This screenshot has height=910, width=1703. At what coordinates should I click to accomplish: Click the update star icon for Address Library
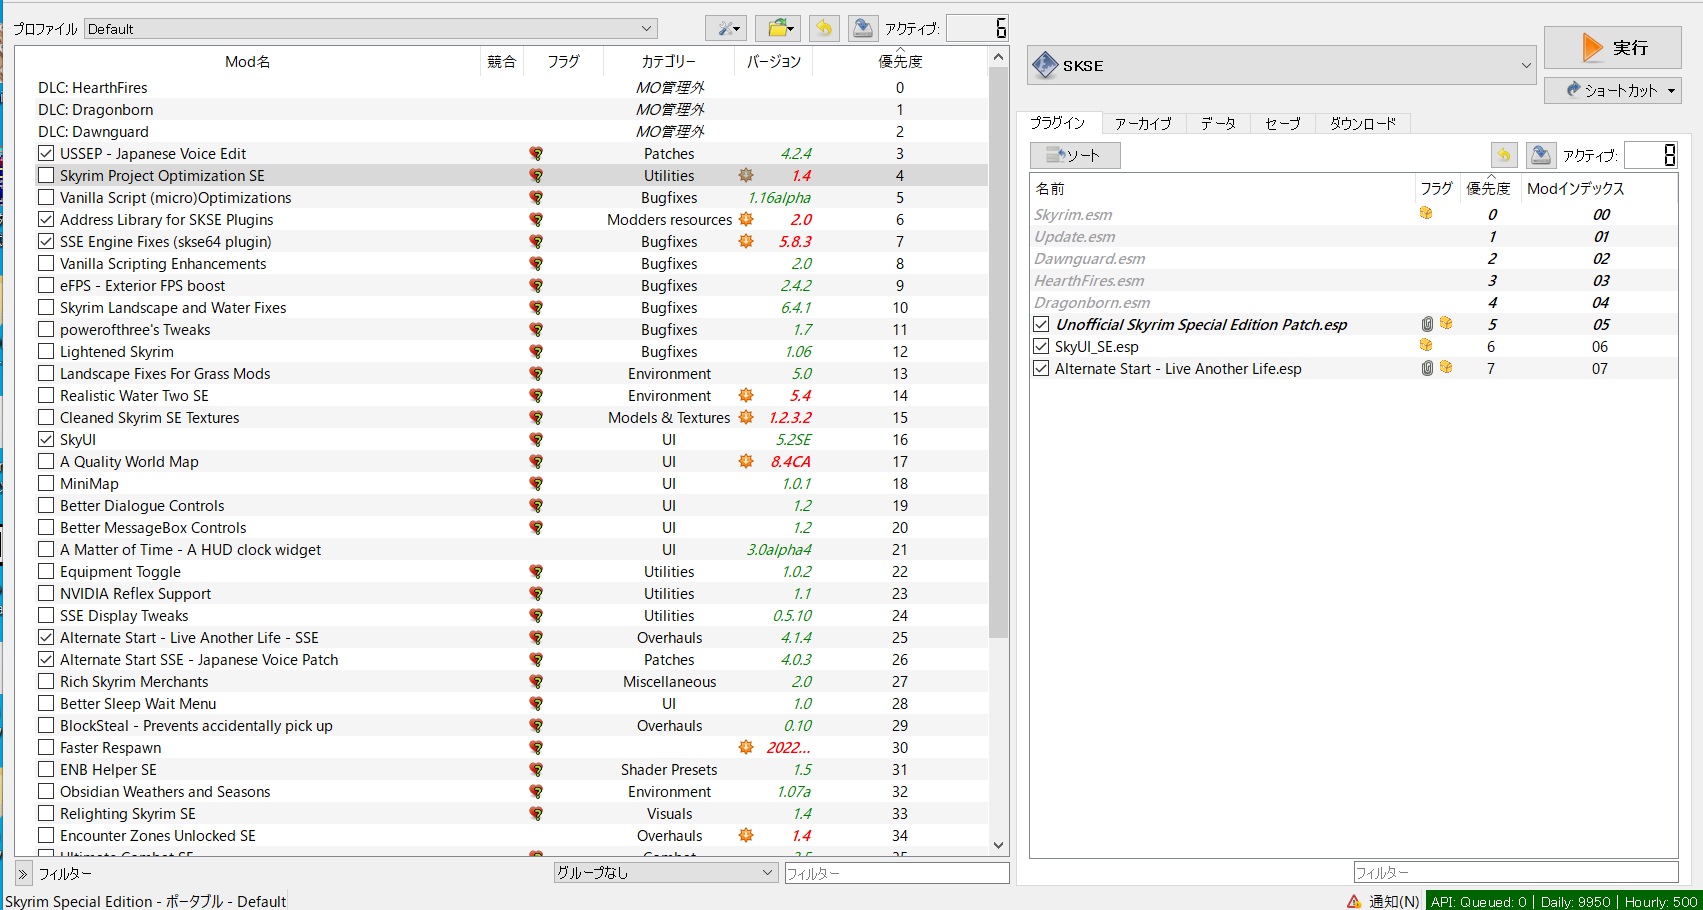[x=746, y=220]
